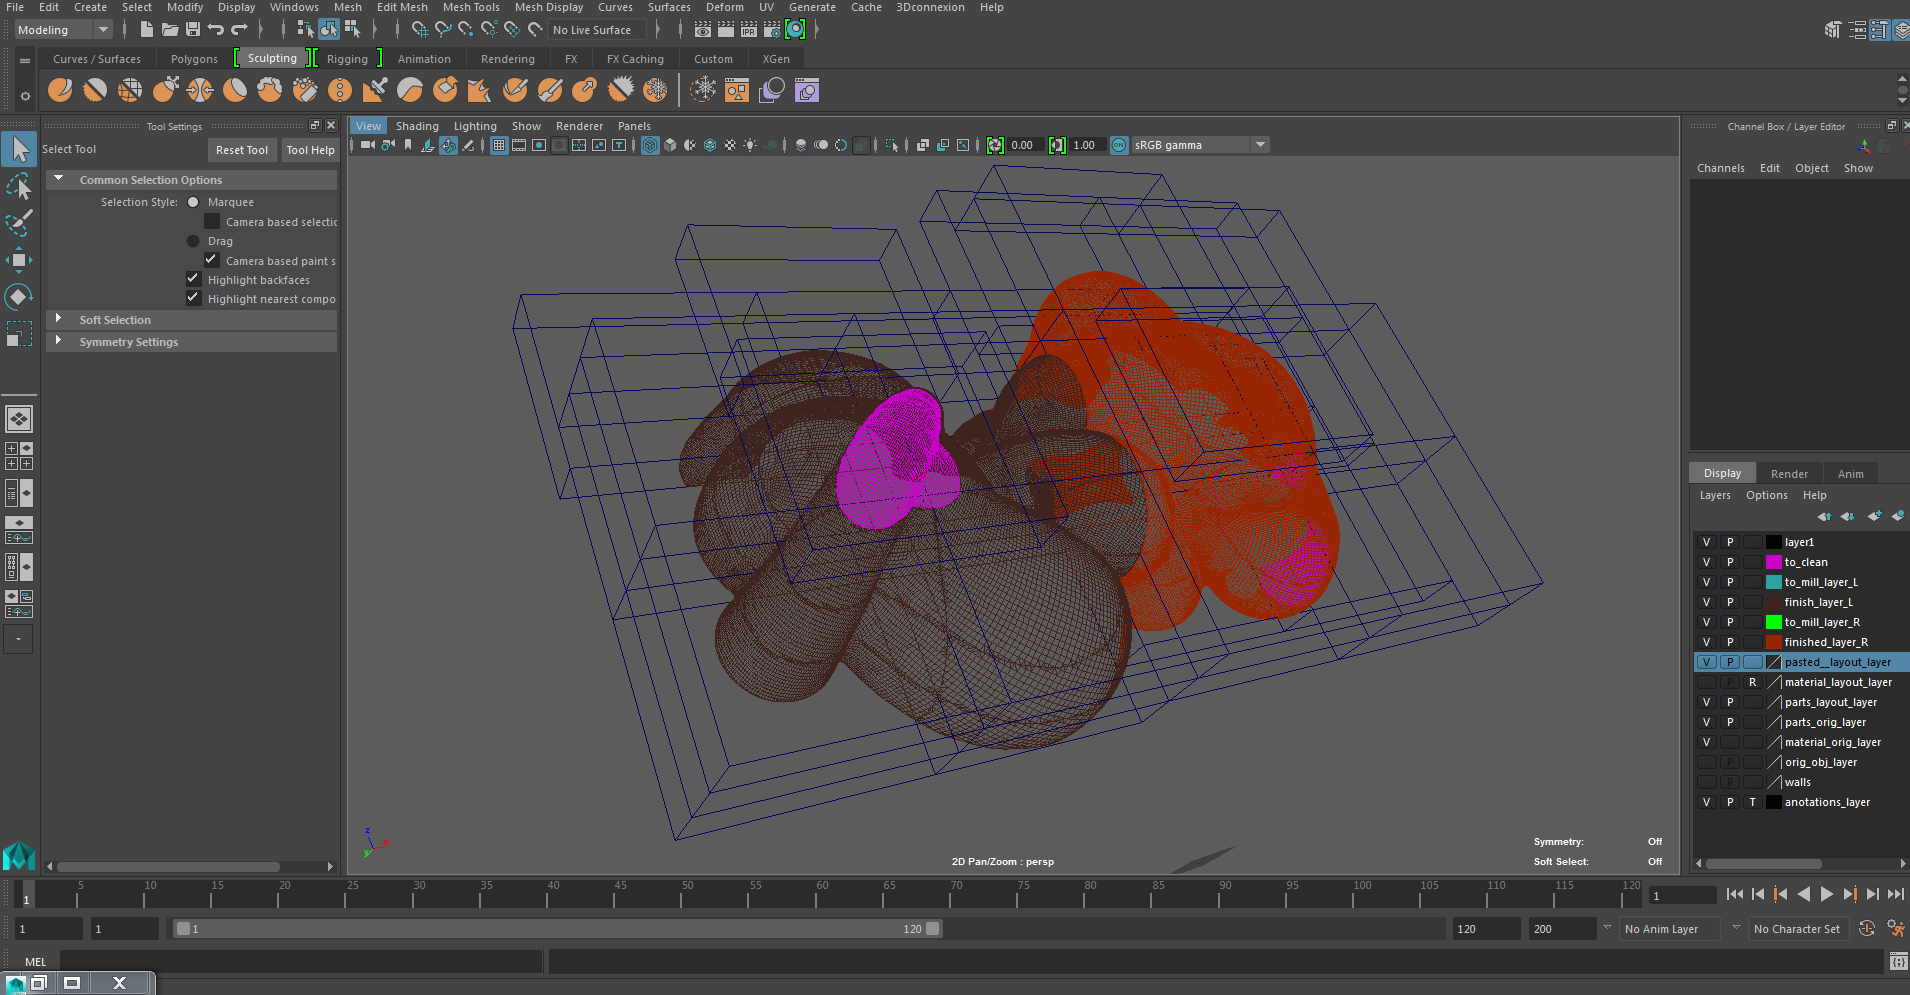Select the Relax sculpting brush
The width and height of the screenshot is (1910, 995).
tap(130, 91)
